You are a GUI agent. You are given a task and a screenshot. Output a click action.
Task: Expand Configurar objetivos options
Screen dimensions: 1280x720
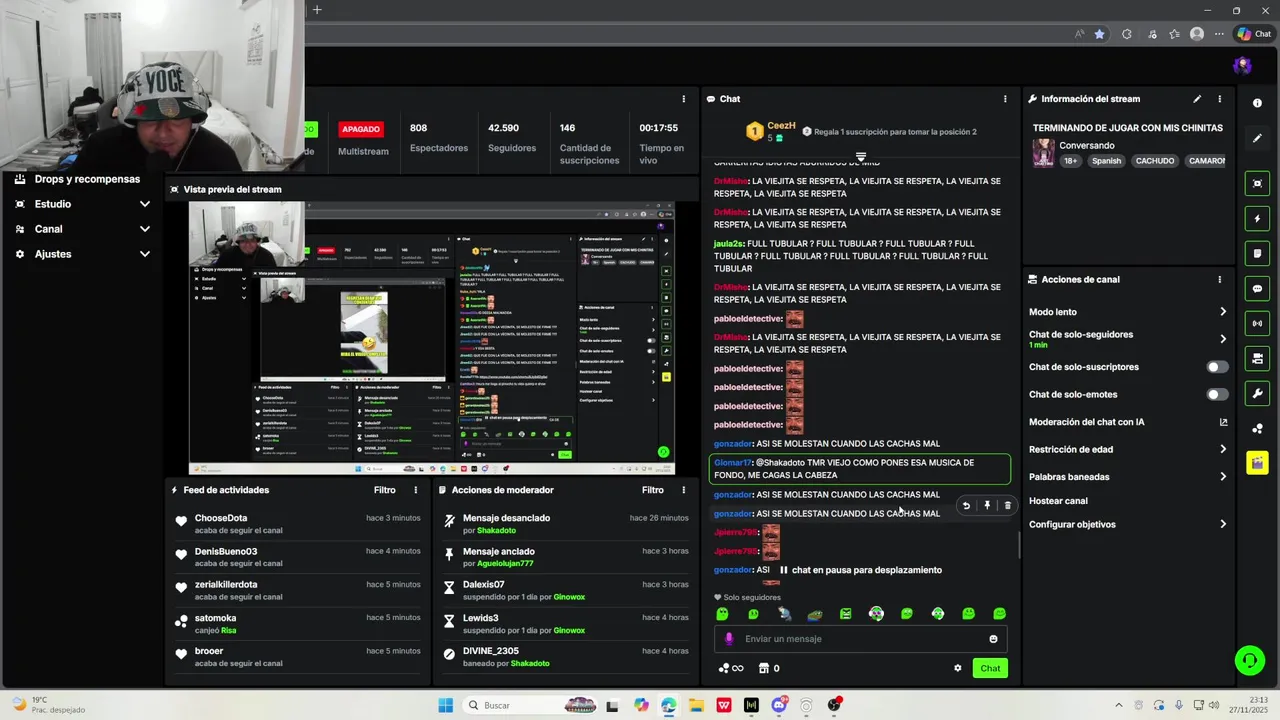point(1222,524)
